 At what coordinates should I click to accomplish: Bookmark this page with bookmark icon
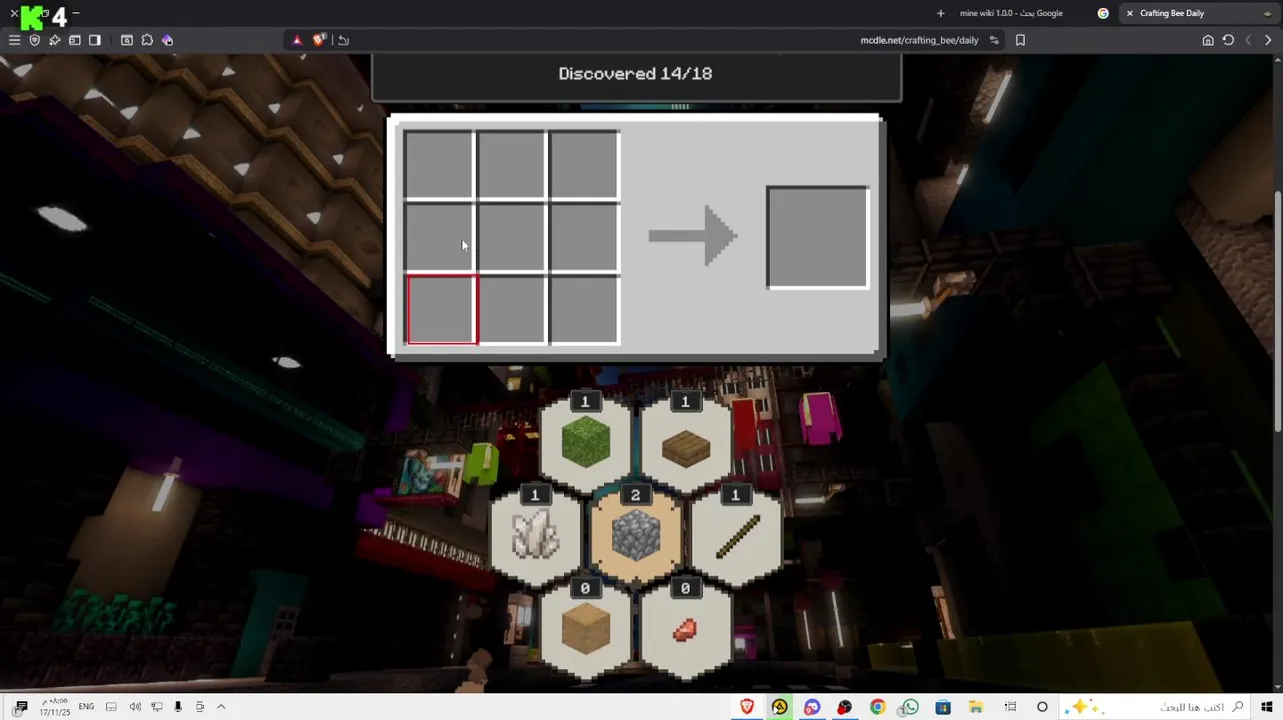pyautogui.click(x=1020, y=40)
